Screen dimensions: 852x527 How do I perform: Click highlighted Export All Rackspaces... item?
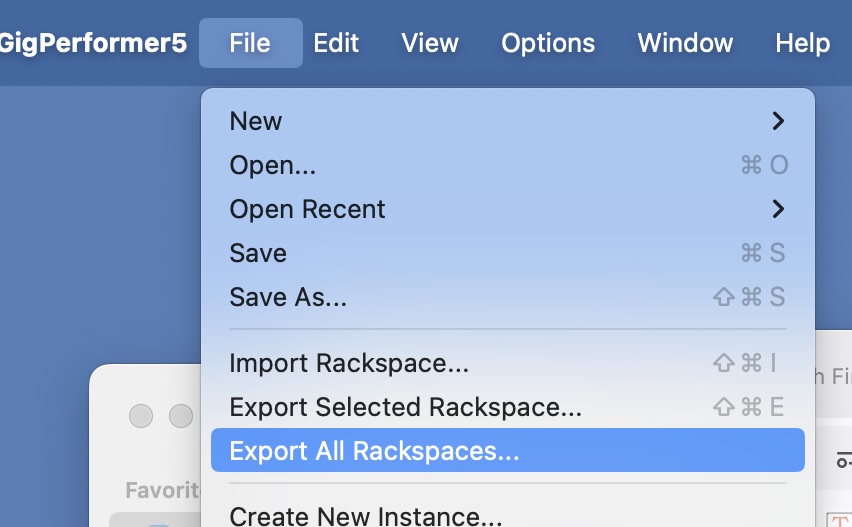508,450
